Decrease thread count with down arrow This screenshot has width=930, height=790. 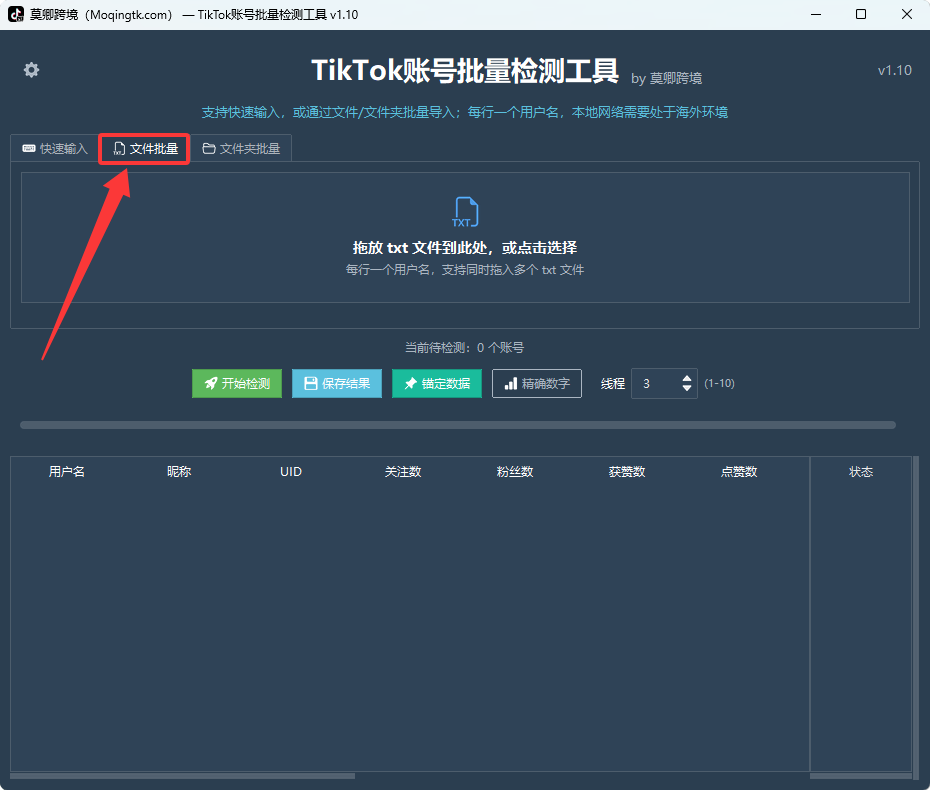pyautogui.click(x=687, y=388)
